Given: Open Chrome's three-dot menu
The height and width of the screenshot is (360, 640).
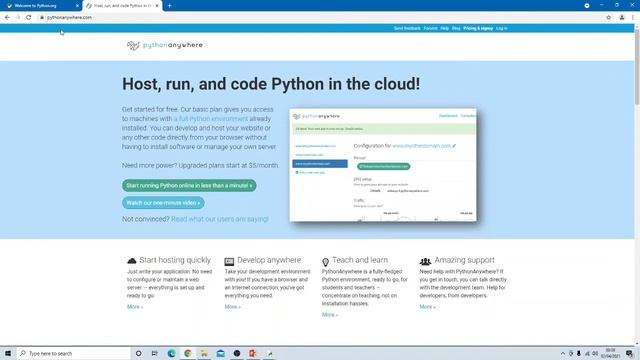Looking at the screenshot, I should [633, 18].
